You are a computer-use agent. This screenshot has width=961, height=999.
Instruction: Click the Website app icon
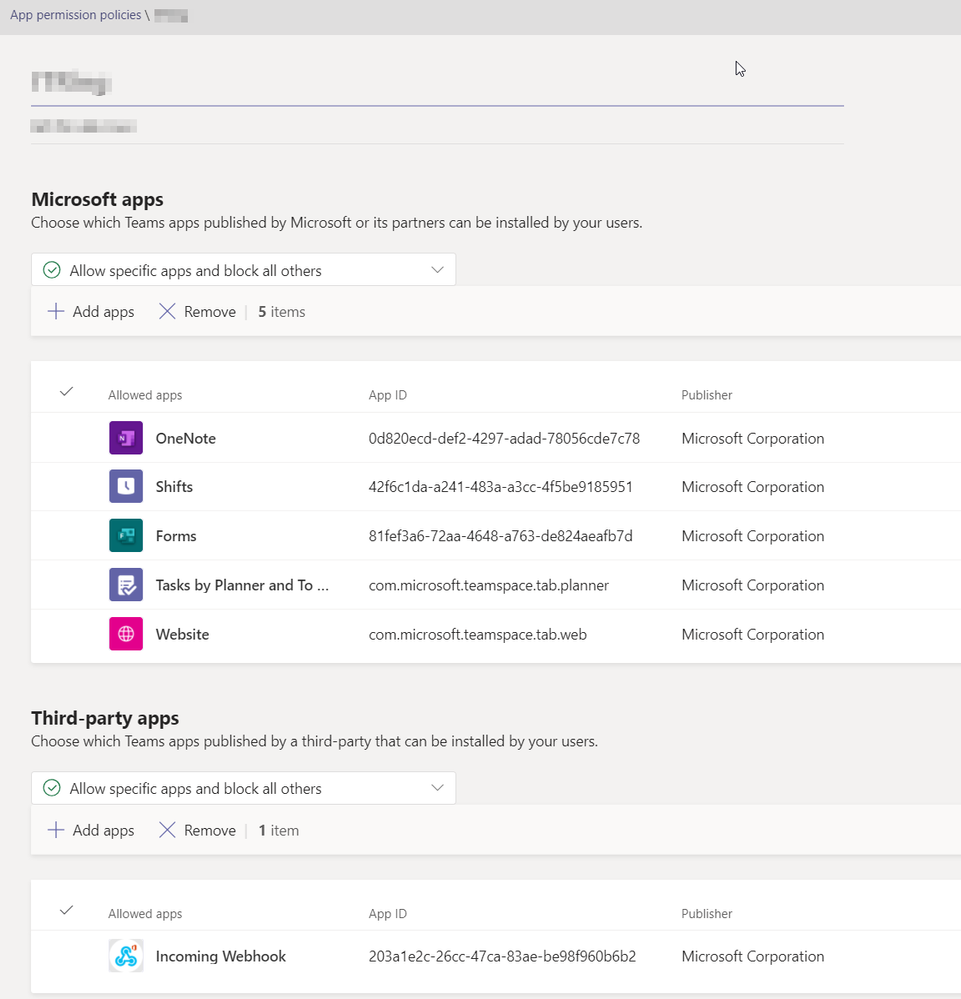click(x=126, y=633)
